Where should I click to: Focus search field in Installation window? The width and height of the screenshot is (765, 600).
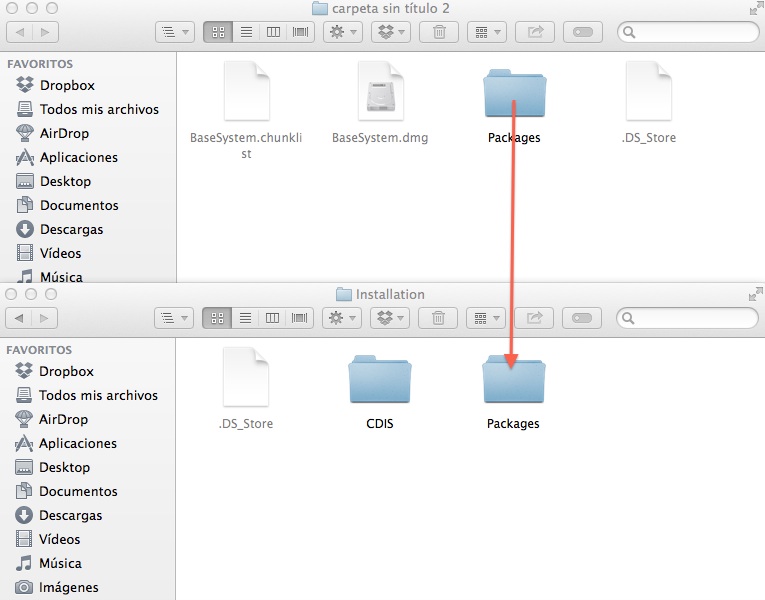click(687, 318)
